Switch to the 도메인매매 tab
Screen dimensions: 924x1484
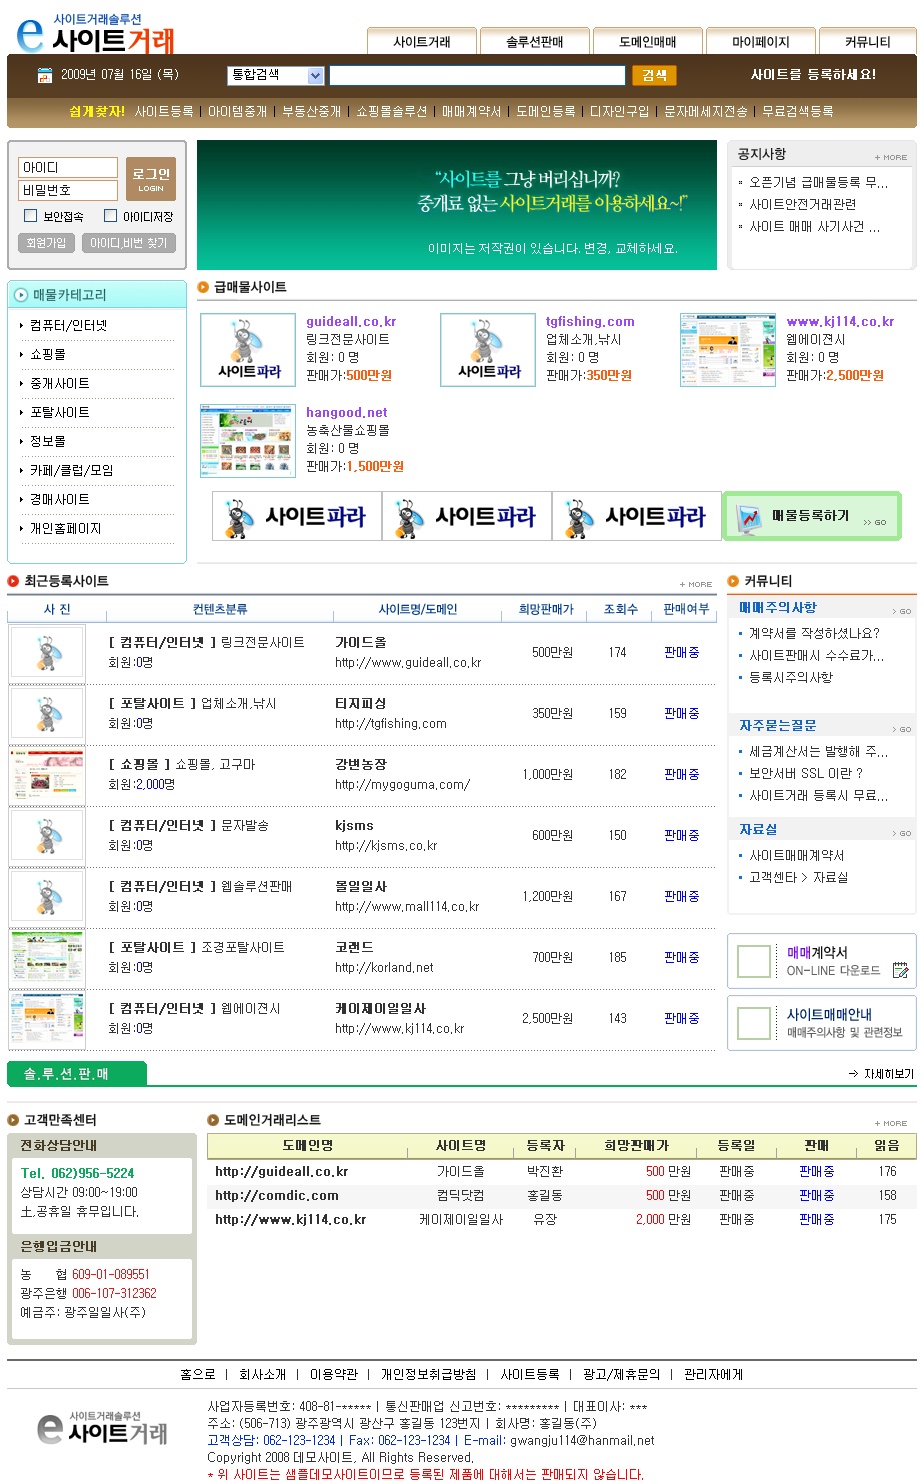[647, 41]
